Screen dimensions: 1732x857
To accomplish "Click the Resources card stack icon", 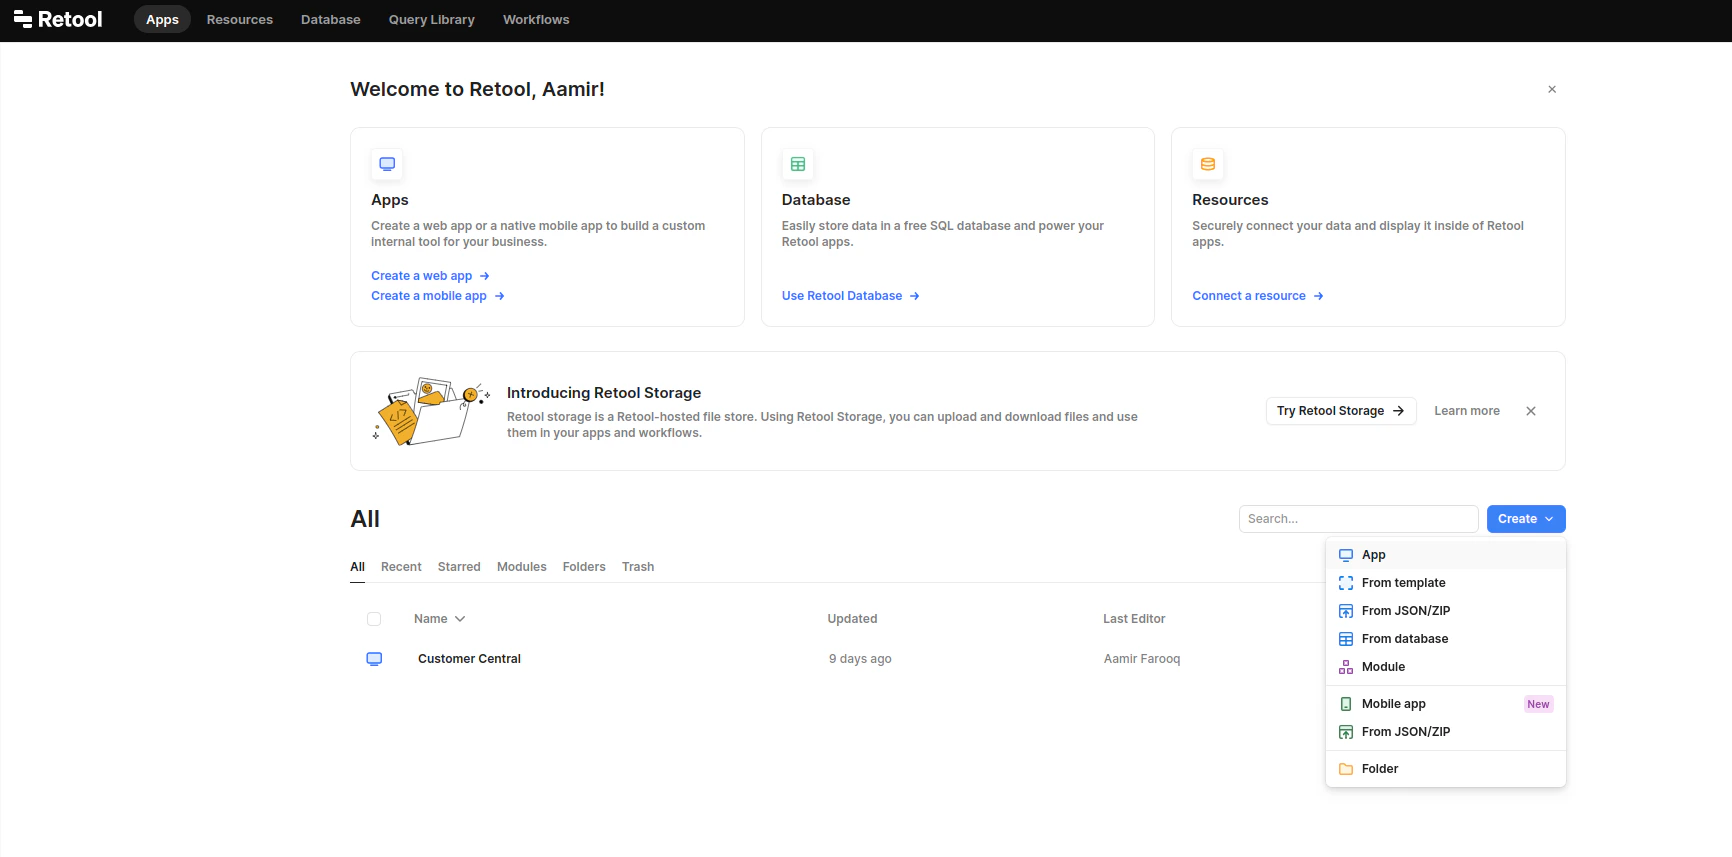I will pyautogui.click(x=1208, y=164).
